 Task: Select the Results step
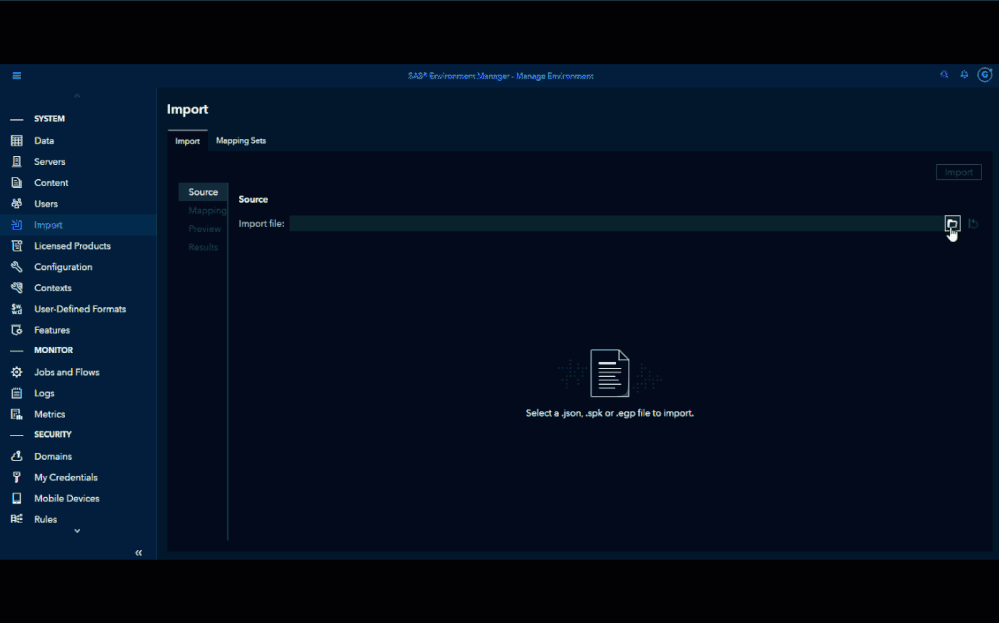[x=203, y=247]
